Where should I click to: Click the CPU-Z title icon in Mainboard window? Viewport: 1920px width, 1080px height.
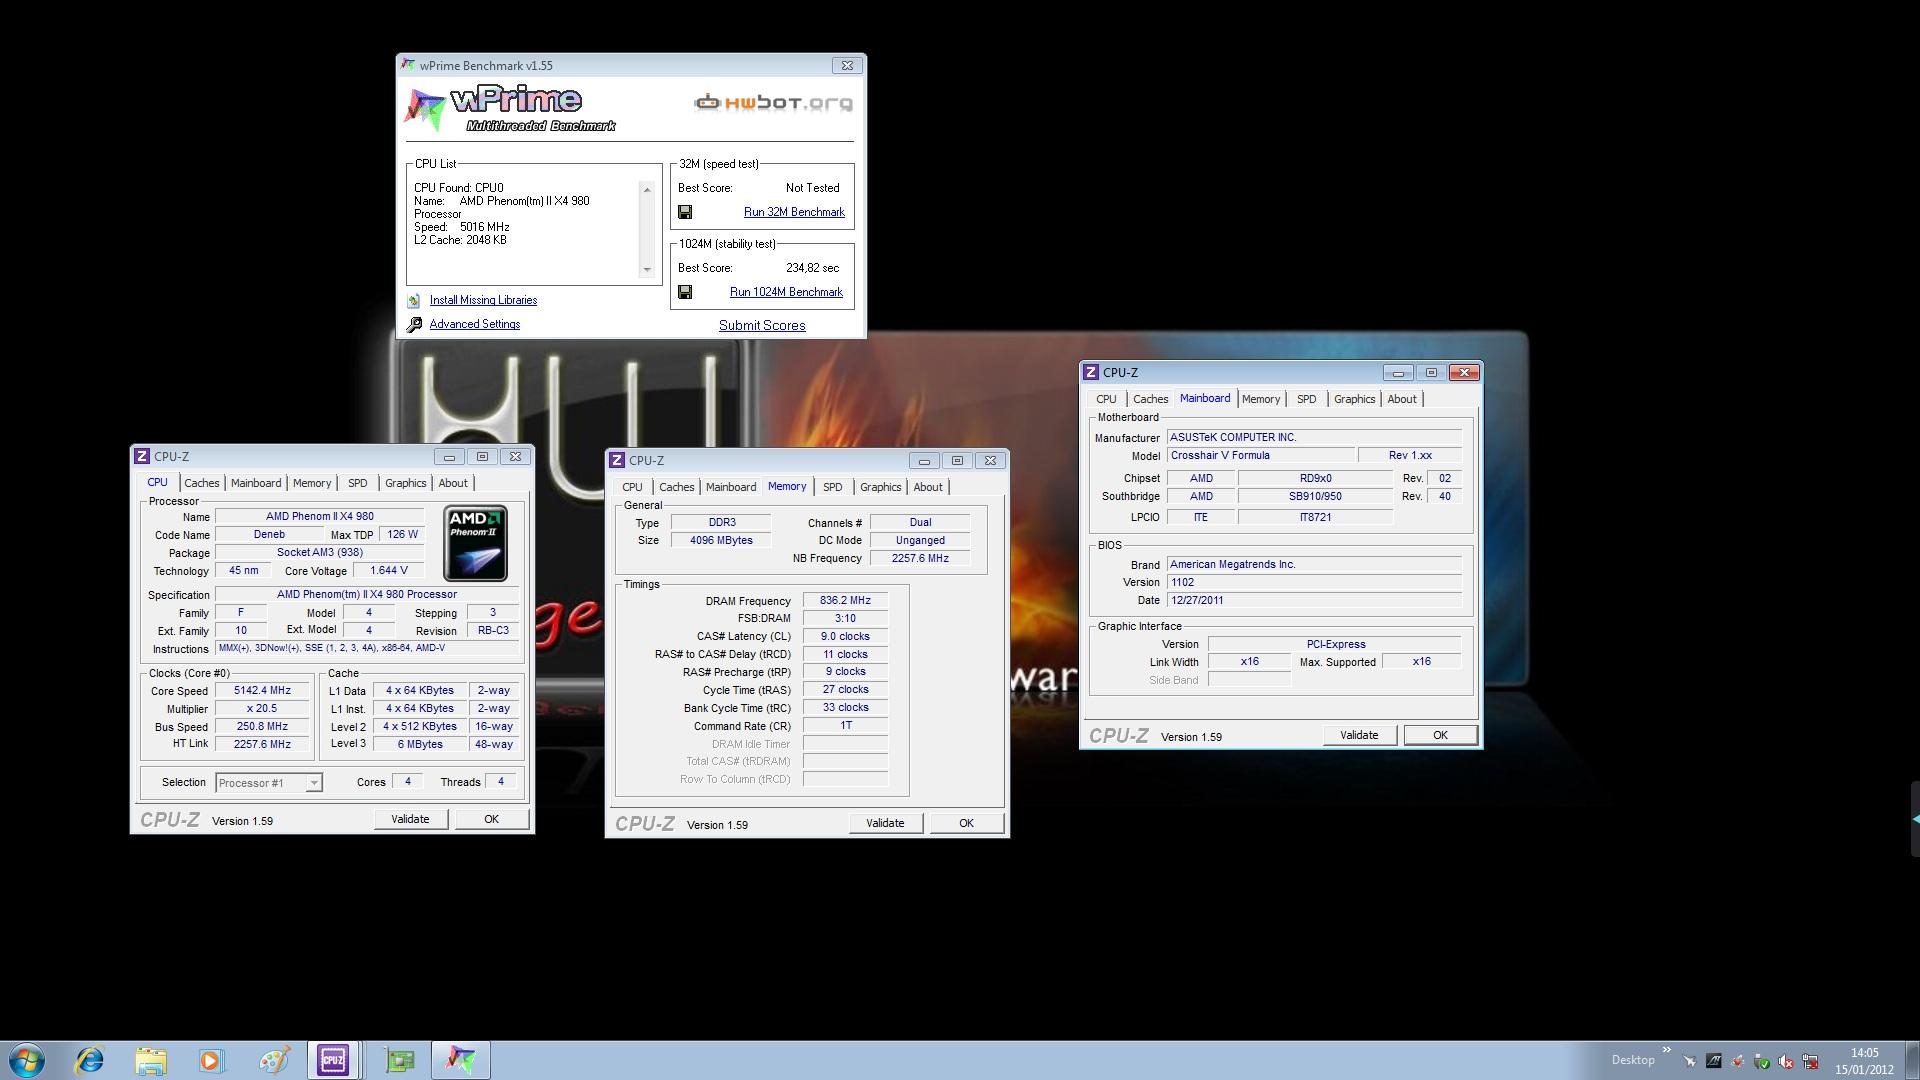point(1092,372)
